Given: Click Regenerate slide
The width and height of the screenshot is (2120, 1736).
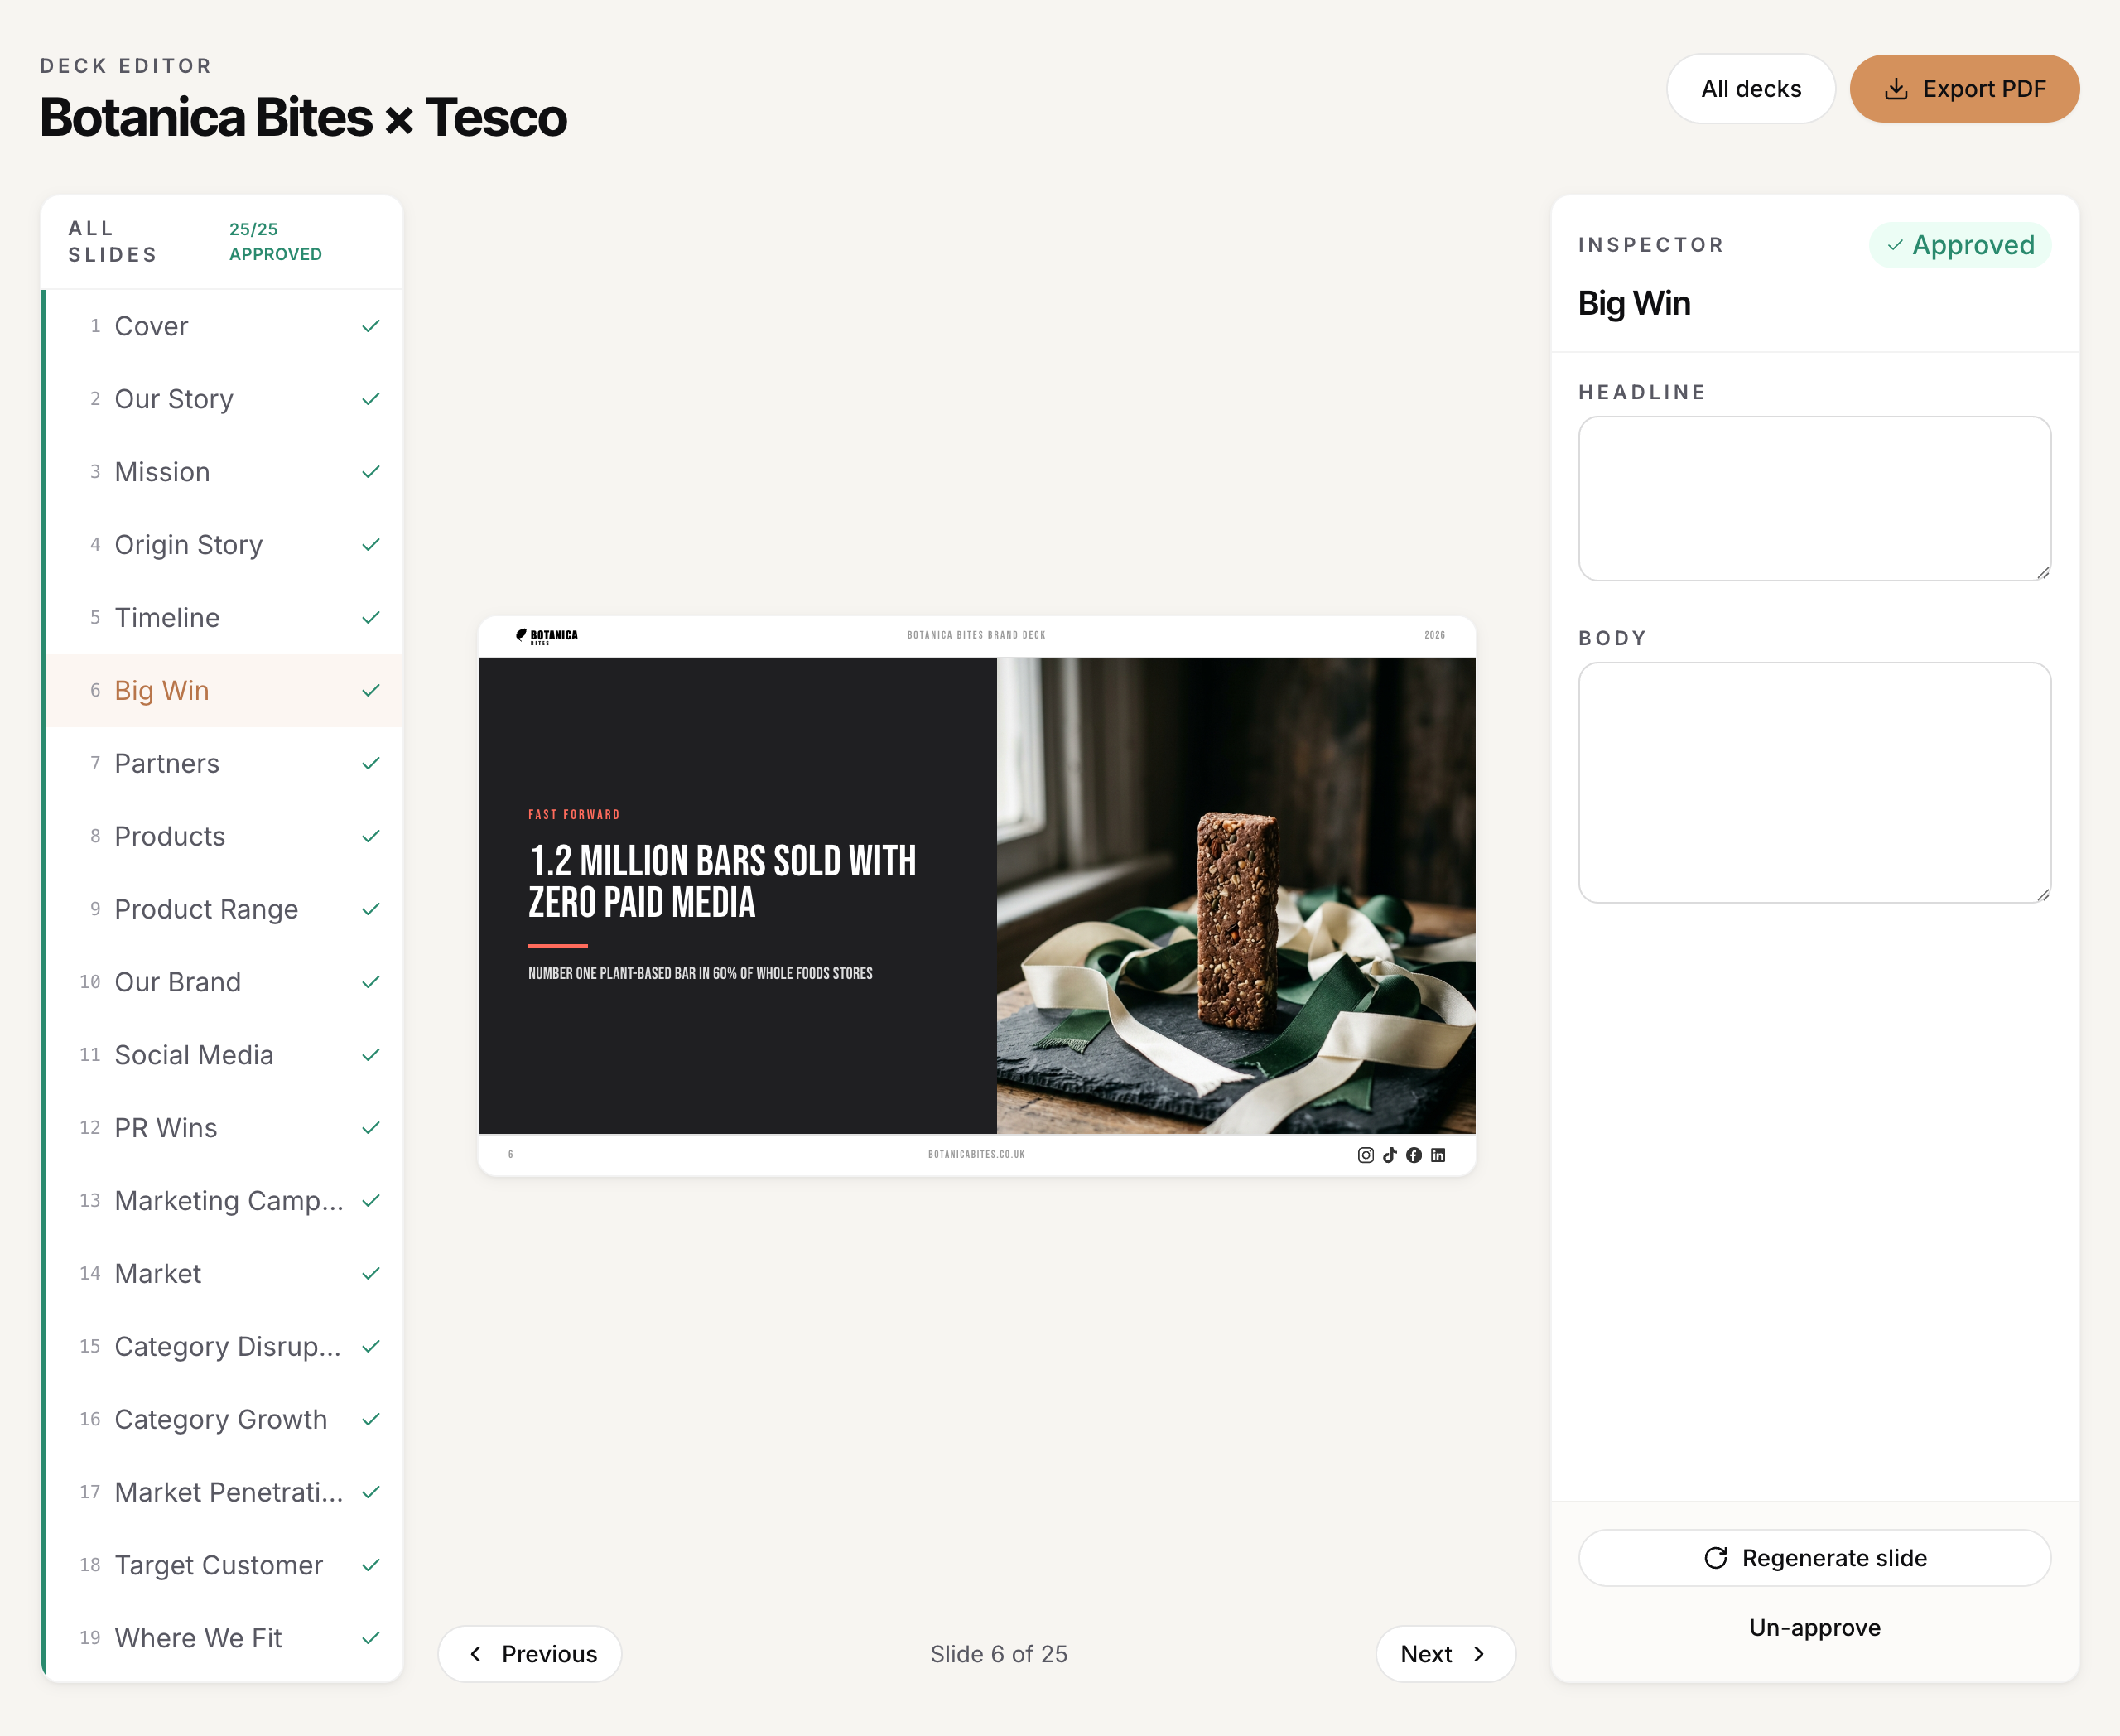Looking at the screenshot, I should (1814, 1558).
